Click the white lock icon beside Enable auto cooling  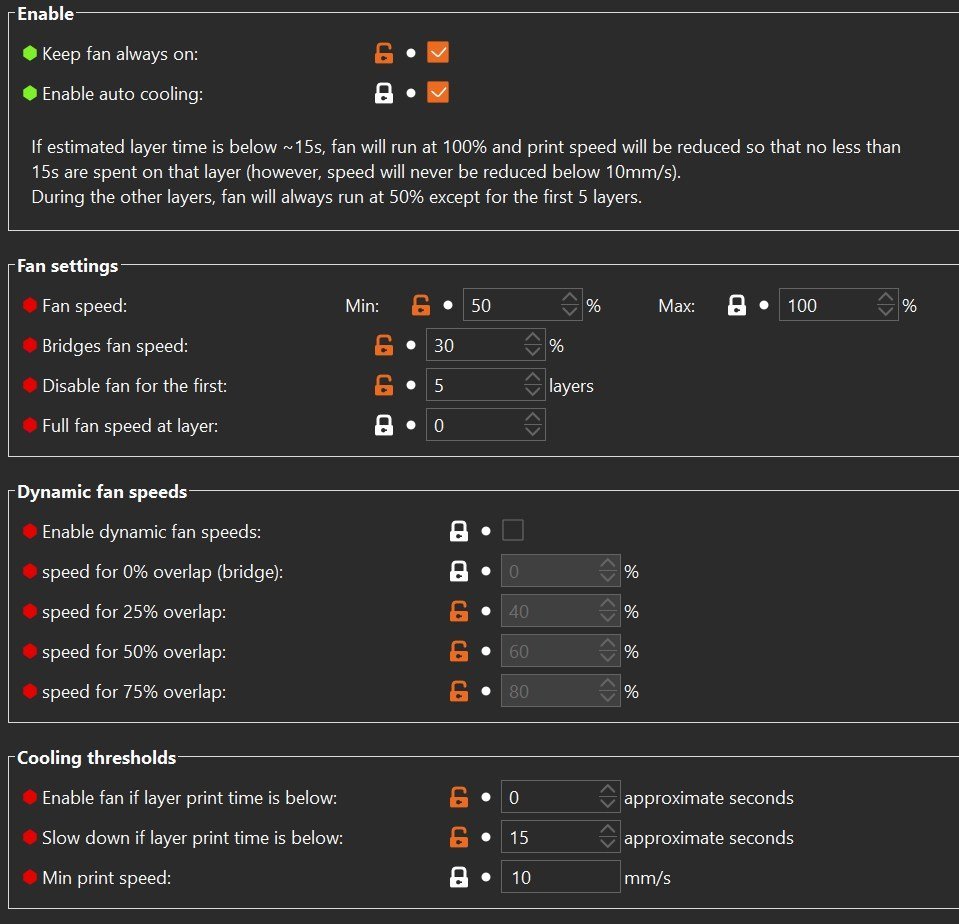pyautogui.click(x=383, y=93)
